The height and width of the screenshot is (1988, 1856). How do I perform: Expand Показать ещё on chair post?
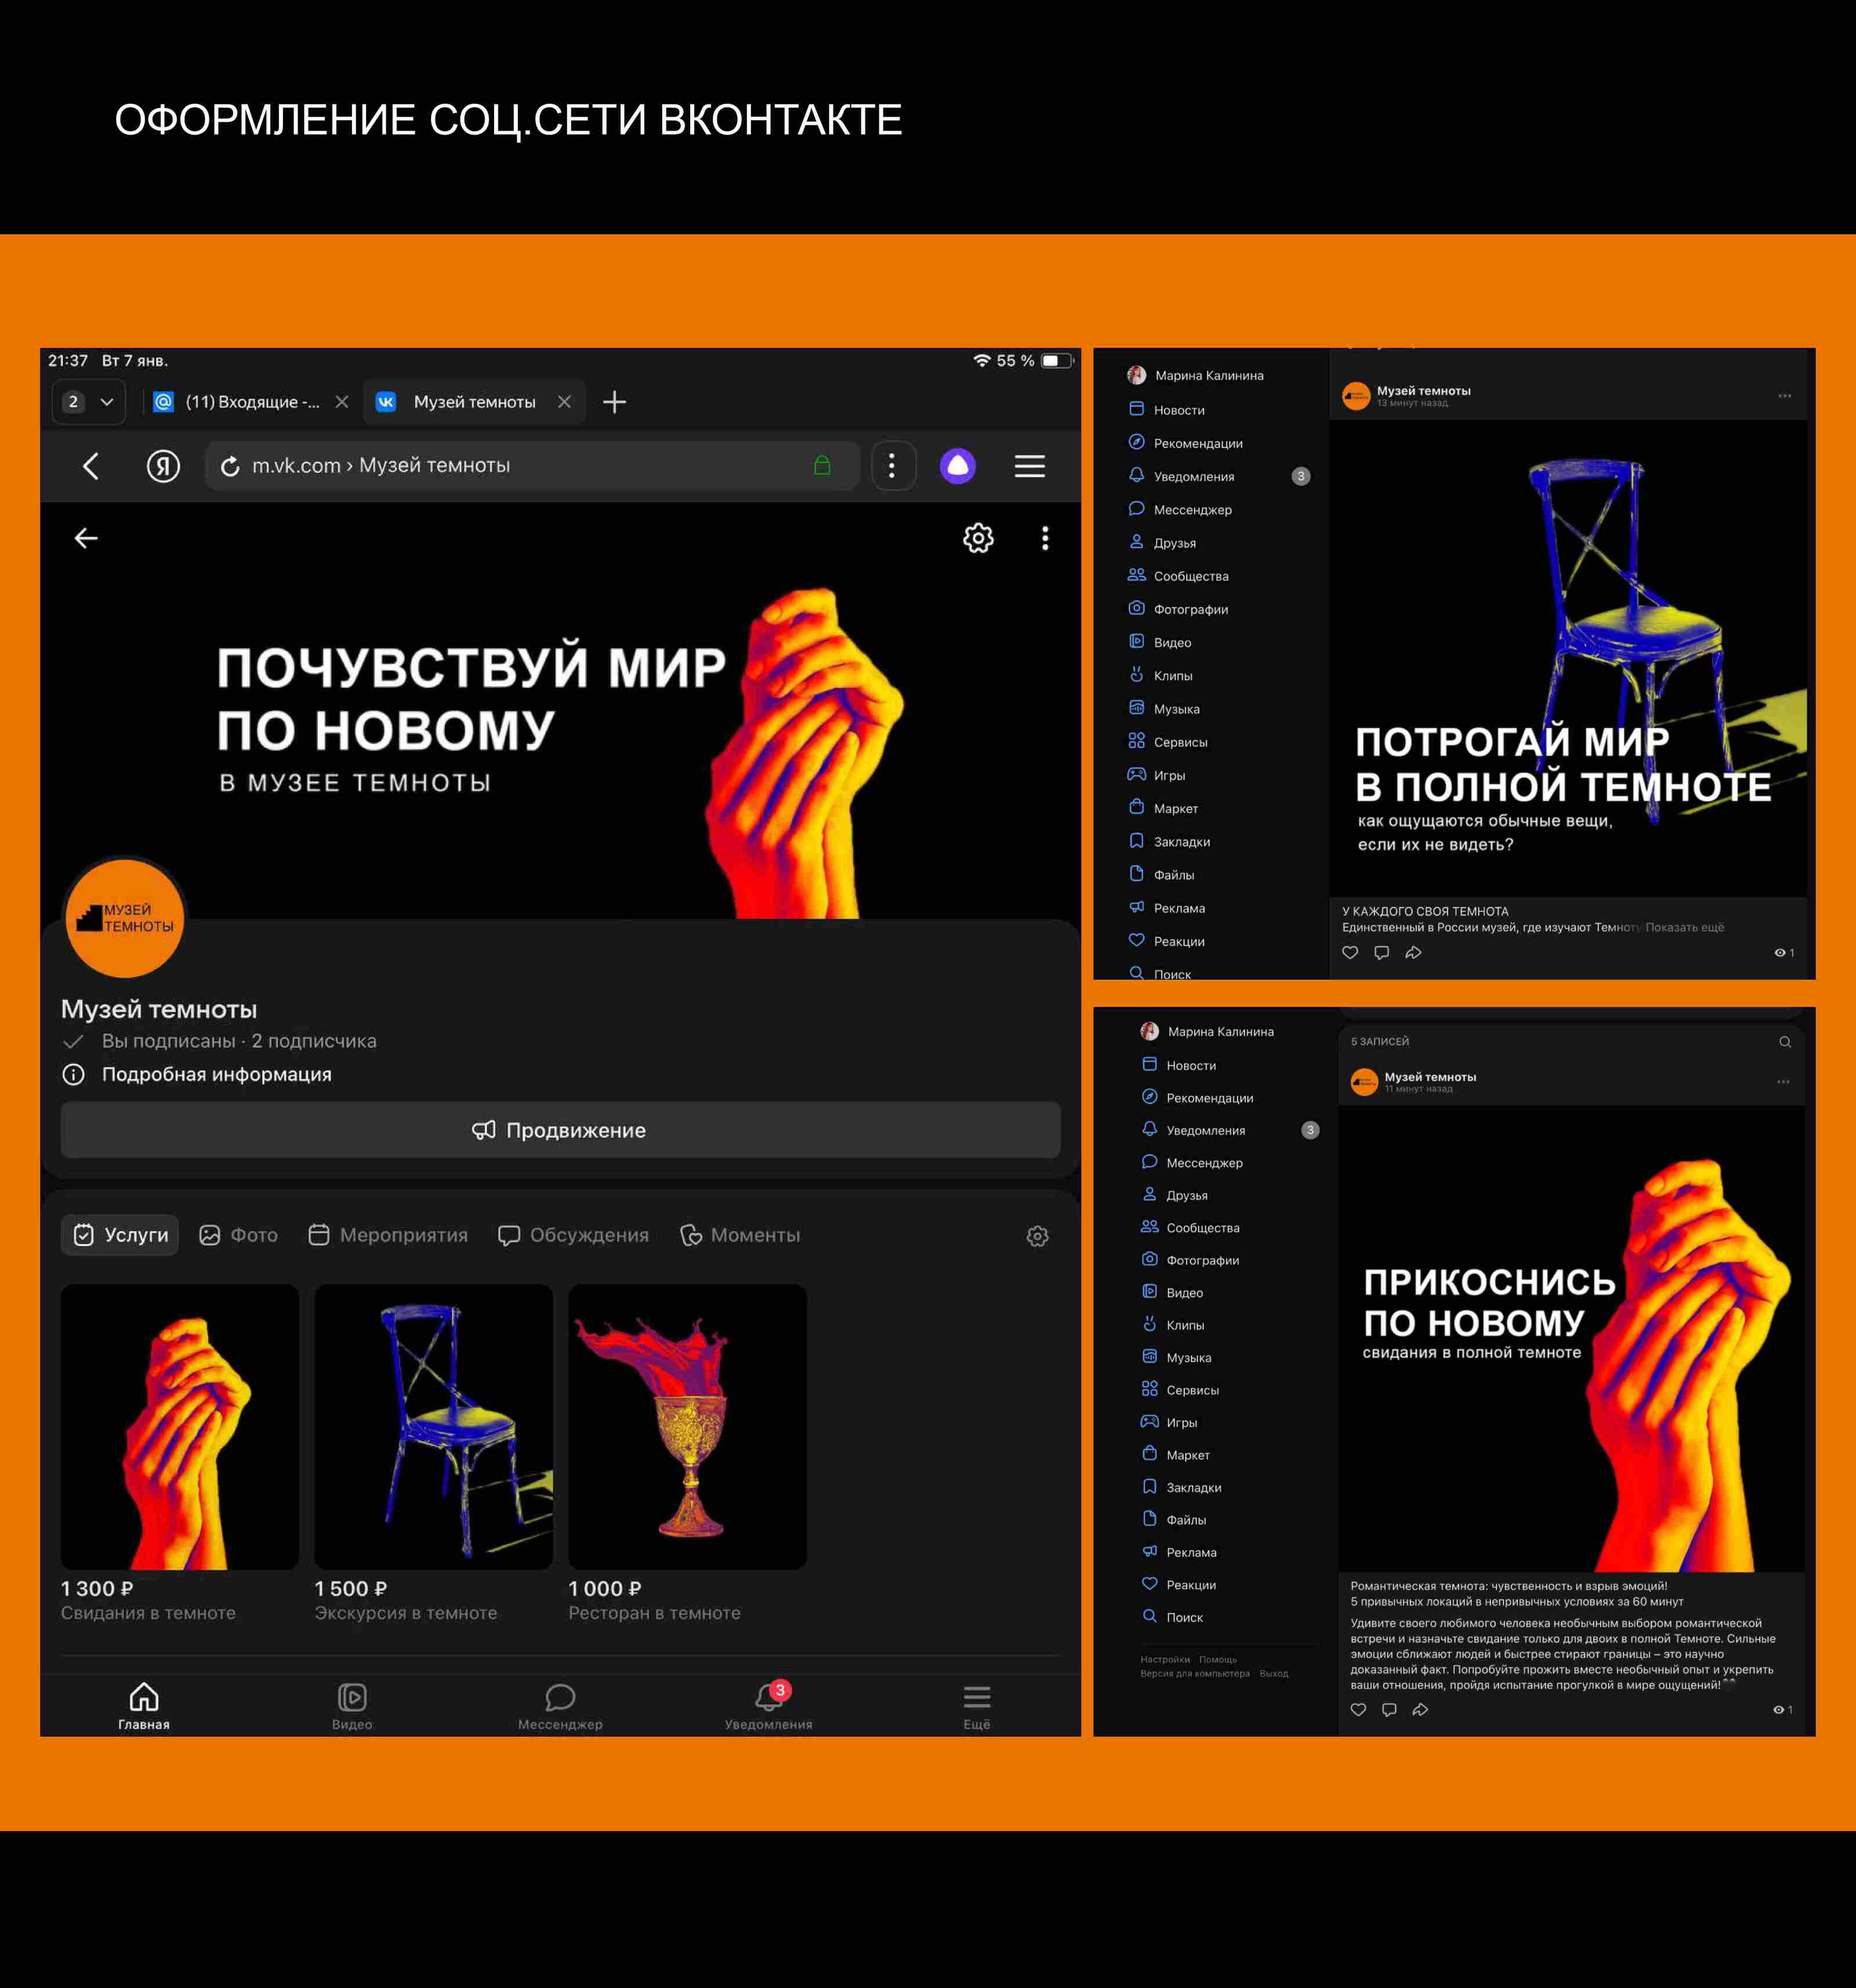1684,927
